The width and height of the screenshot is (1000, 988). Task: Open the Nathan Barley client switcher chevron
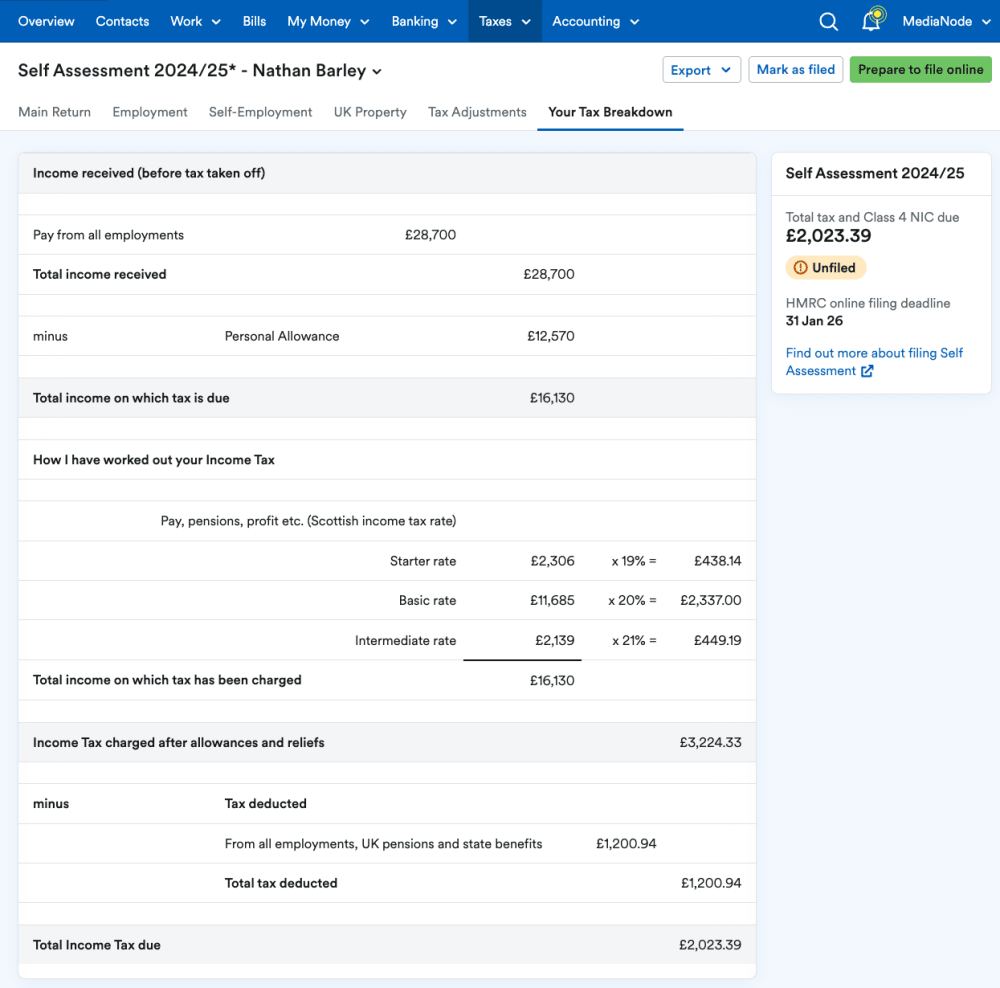coord(376,71)
